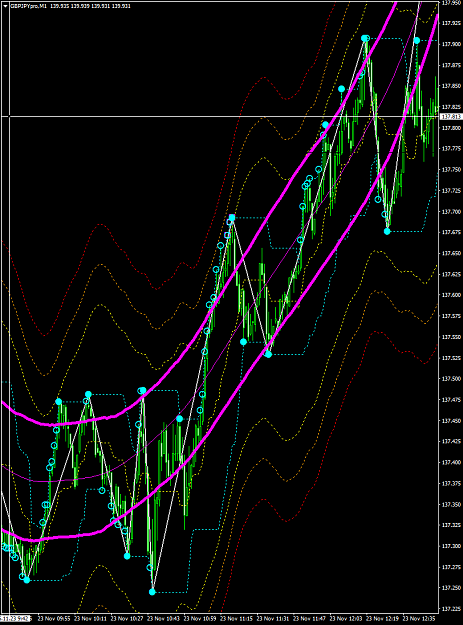This screenshot has width=463, height=625.
Task: Click the GBPJPYpro,M1 chart title text
Action: click(28, 6)
